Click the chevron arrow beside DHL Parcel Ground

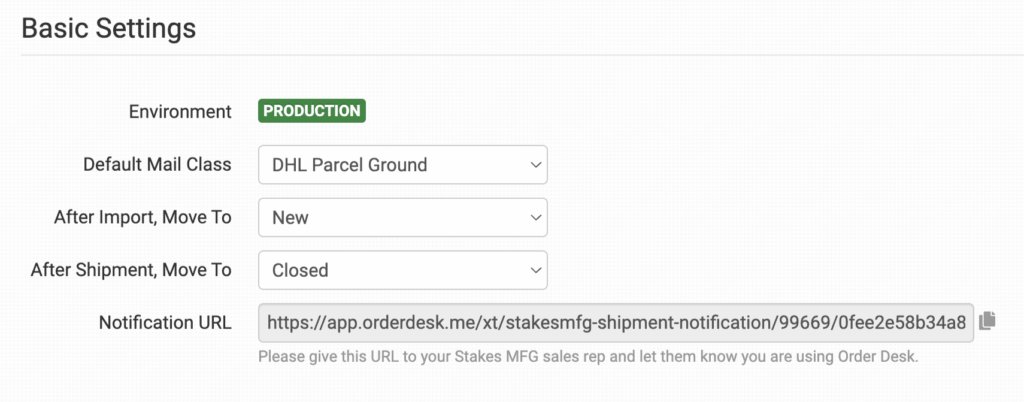(x=532, y=165)
